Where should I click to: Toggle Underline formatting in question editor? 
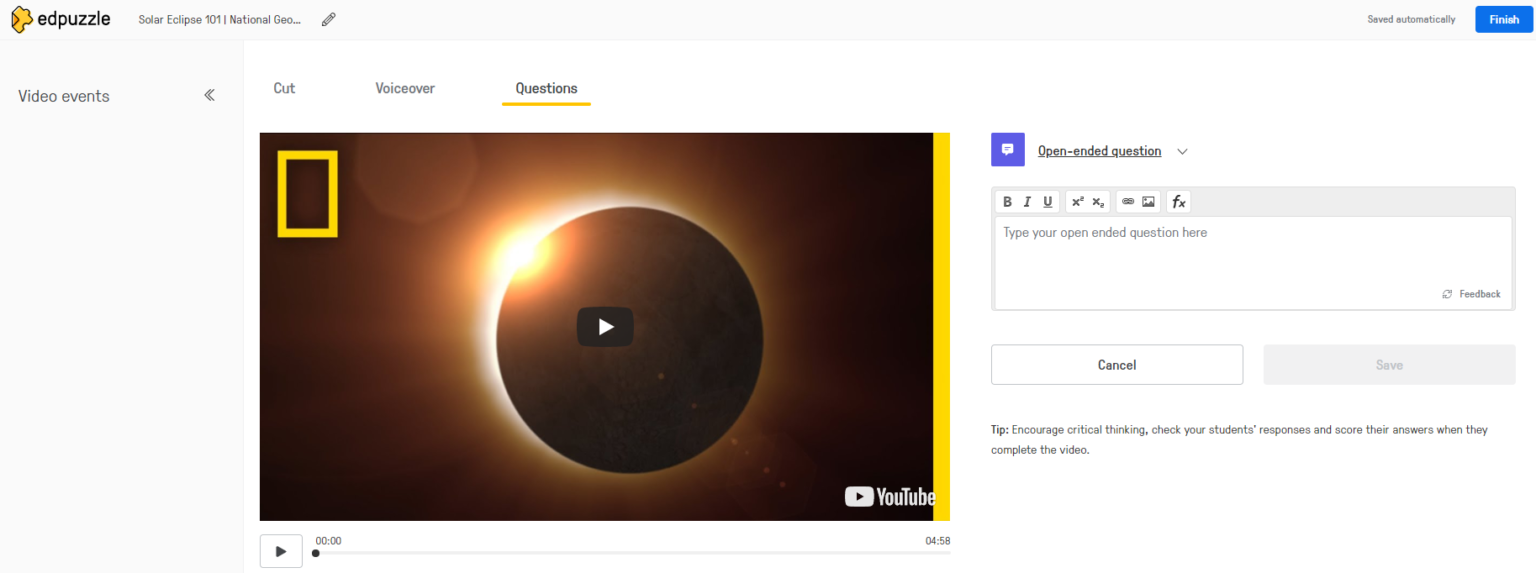coord(1047,202)
